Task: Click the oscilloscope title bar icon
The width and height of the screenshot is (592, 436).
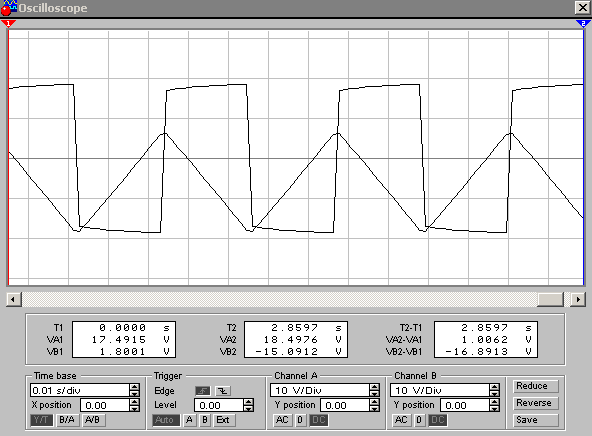Action: click(8, 8)
